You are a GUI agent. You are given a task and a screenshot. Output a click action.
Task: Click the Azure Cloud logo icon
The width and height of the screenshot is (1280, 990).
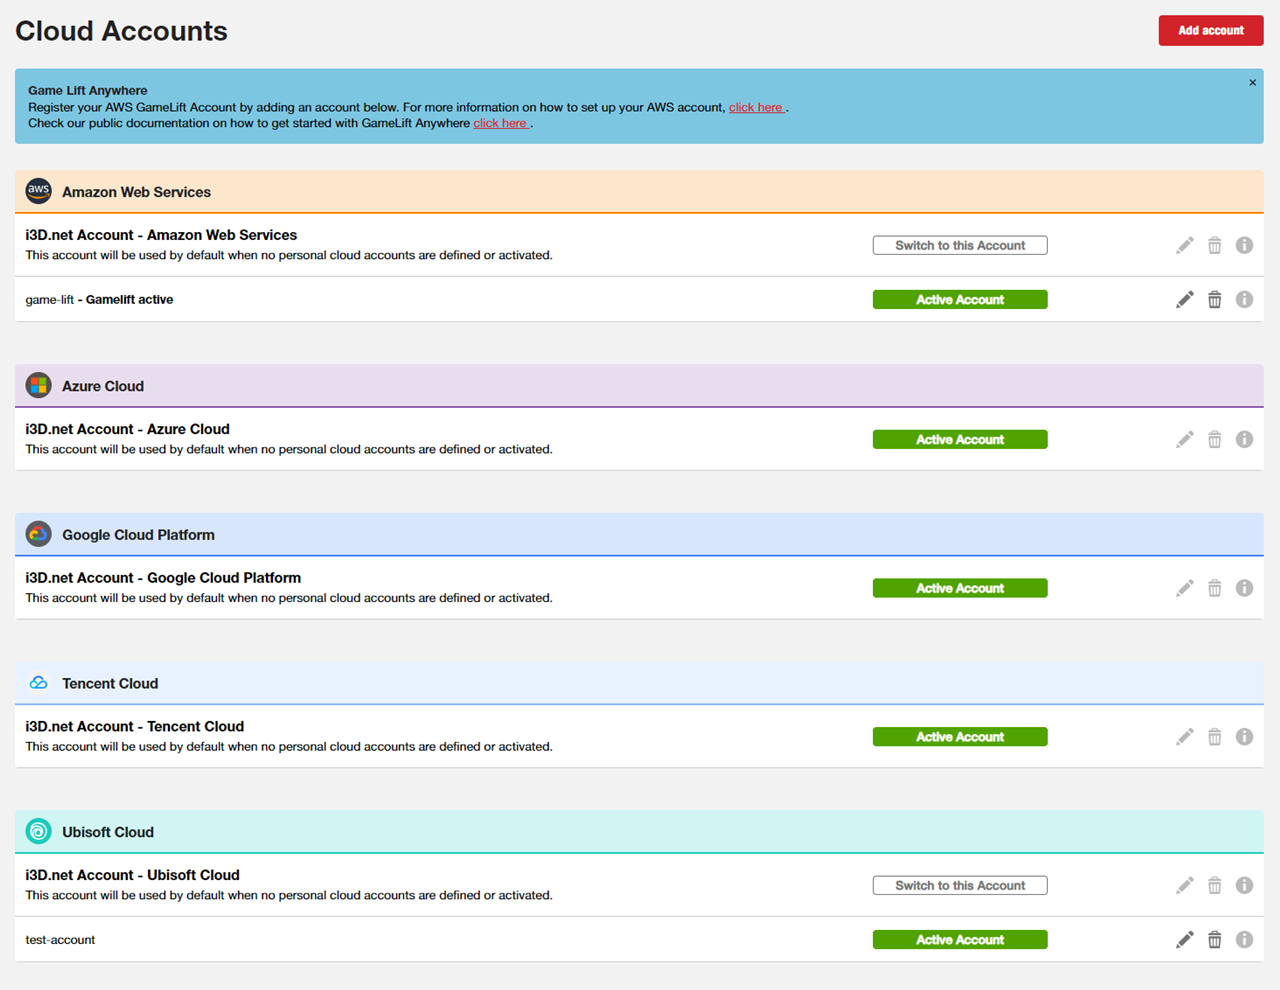tap(38, 385)
